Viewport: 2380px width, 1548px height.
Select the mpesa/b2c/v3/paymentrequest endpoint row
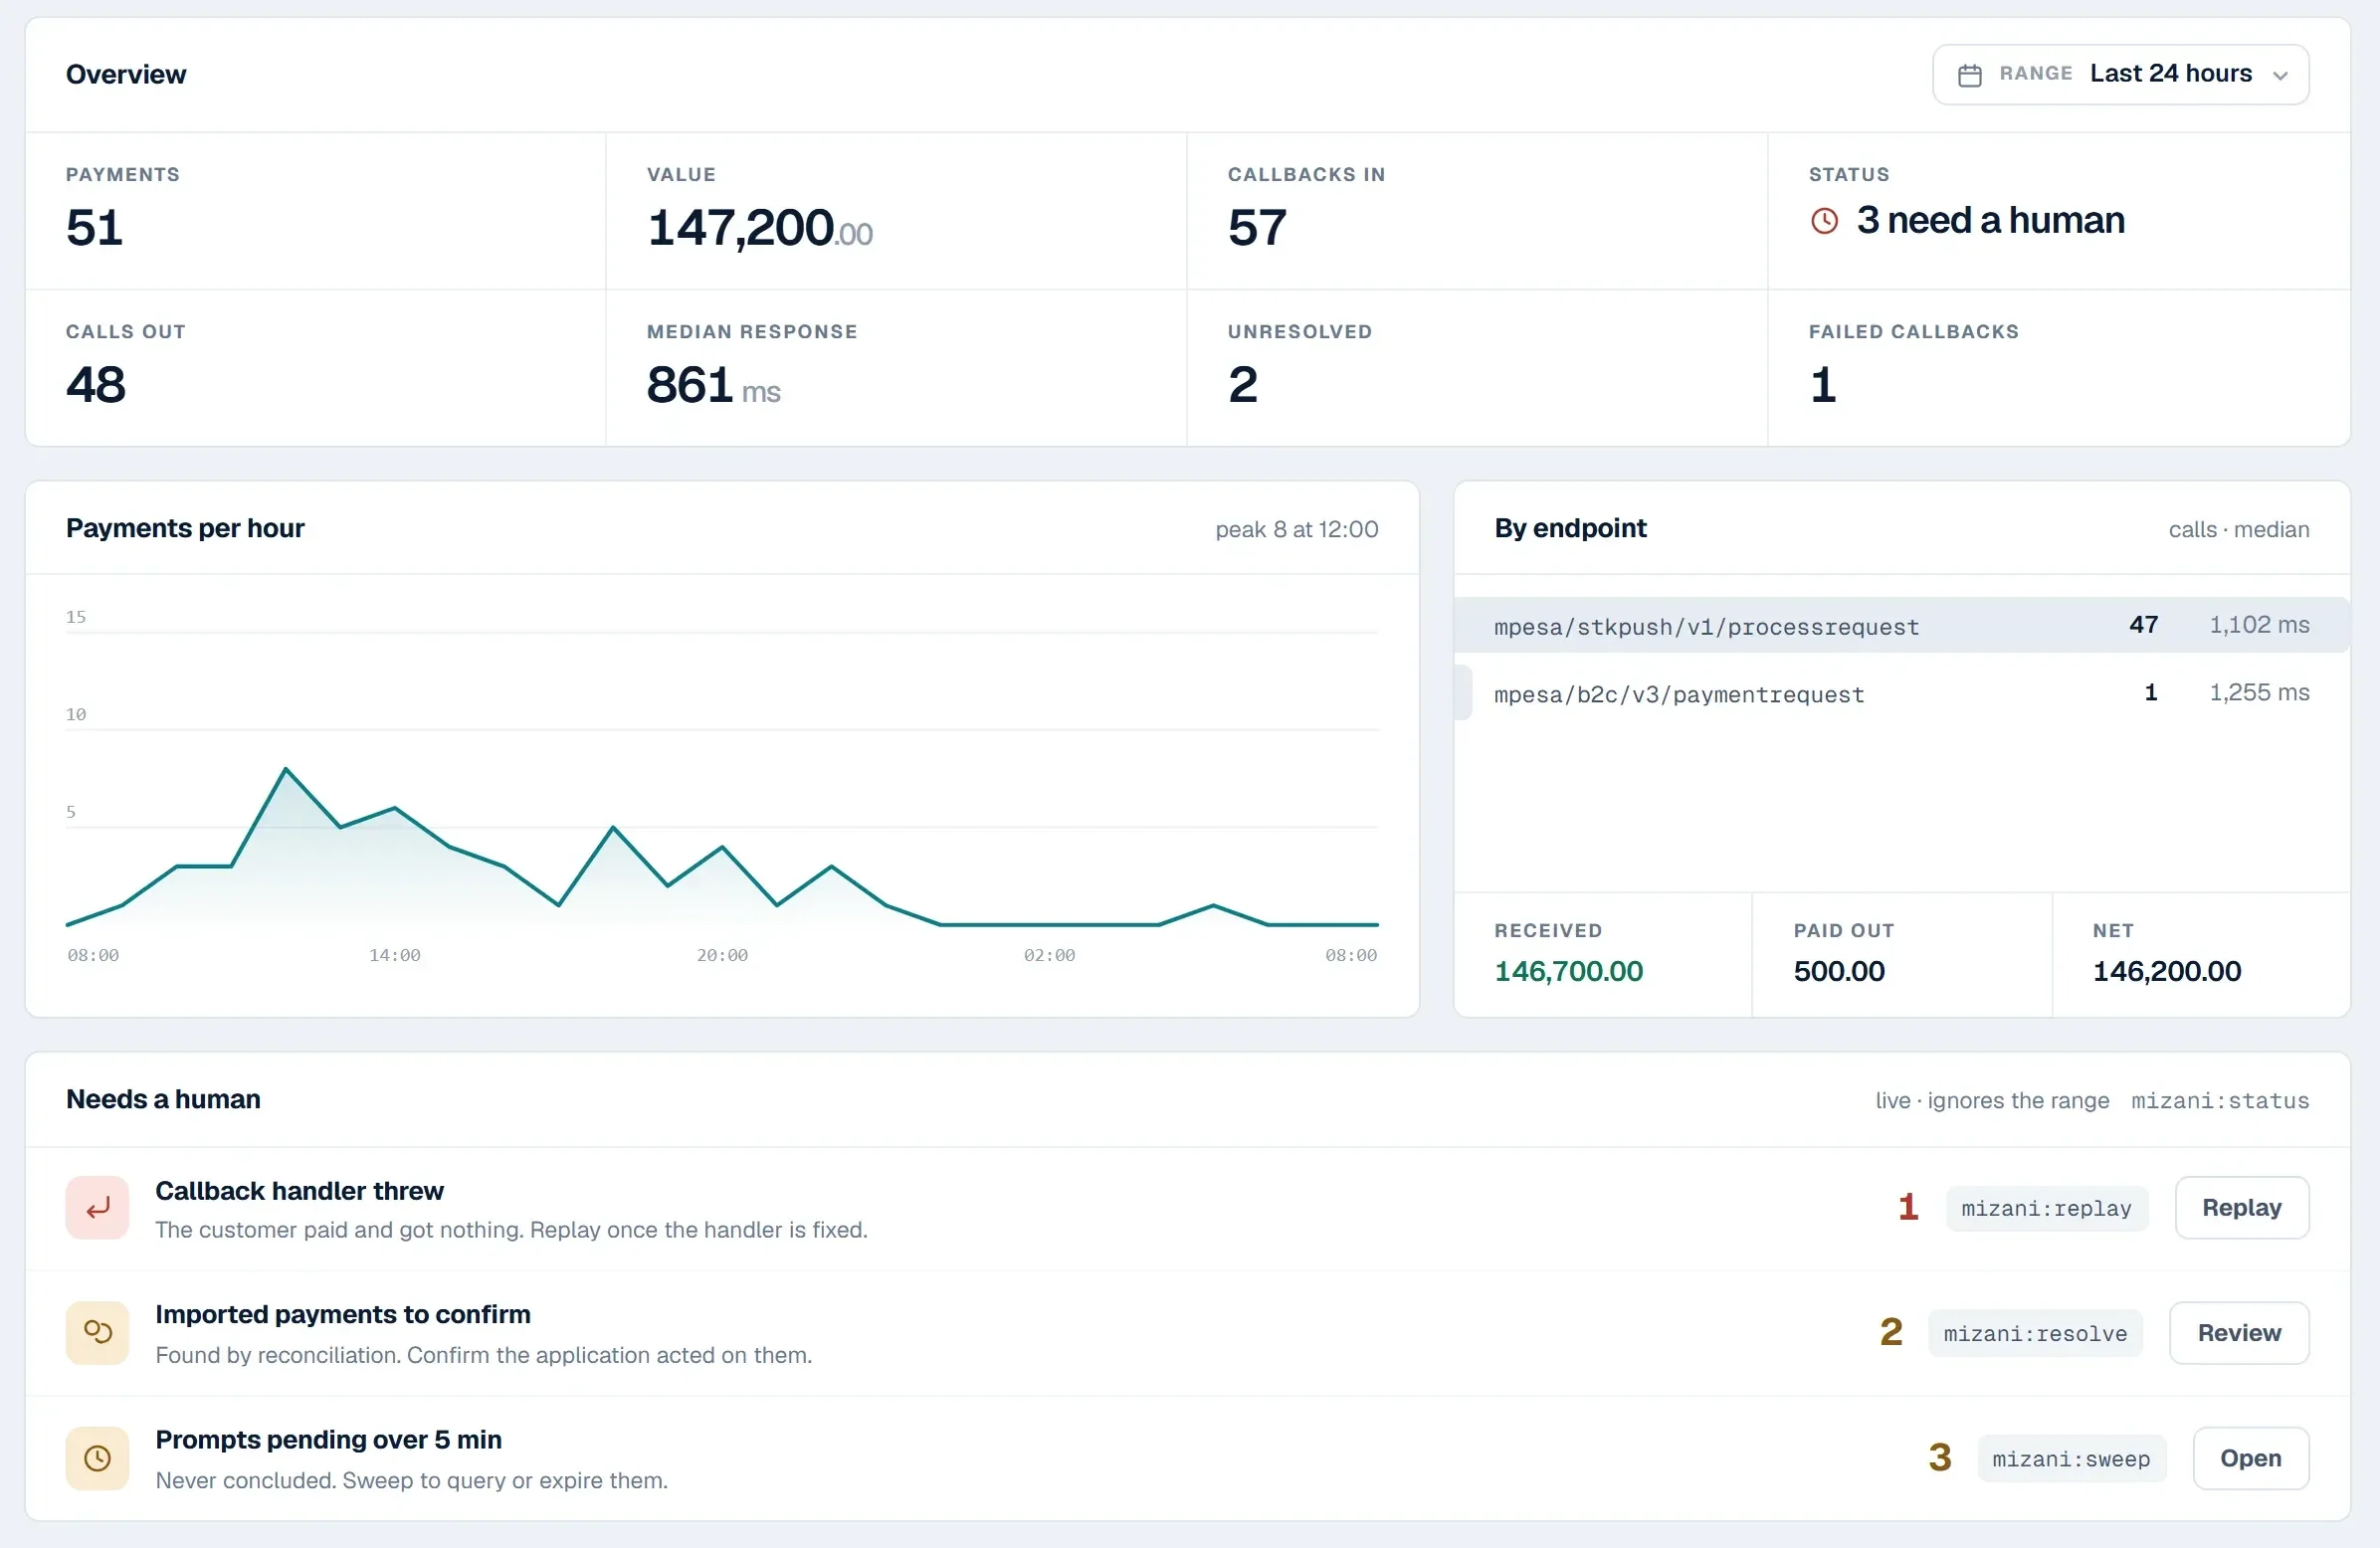click(x=1902, y=693)
